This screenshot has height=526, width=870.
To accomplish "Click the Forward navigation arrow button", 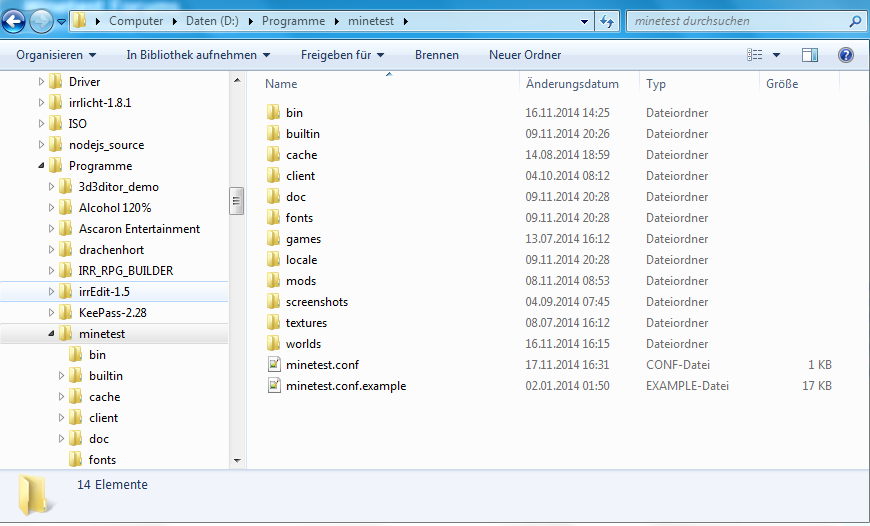I will click(42, 20).
